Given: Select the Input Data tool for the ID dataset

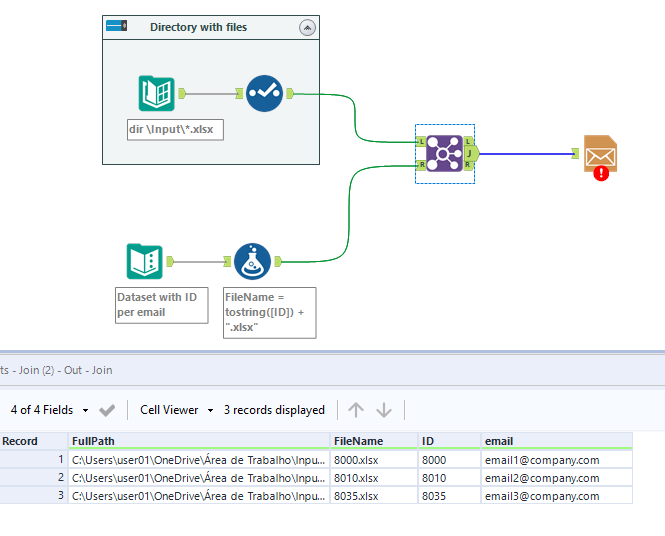Looking at the screenshot, I should [x=145, y=262].
